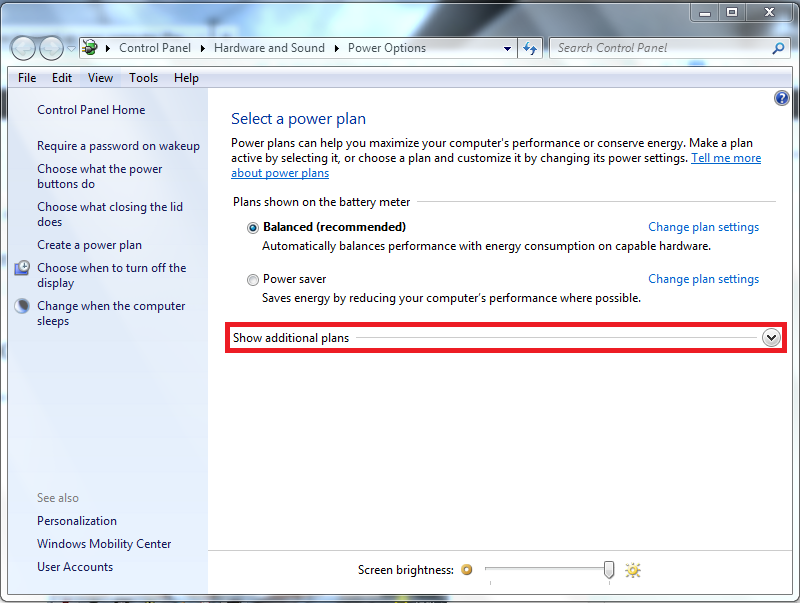Image resolution: width=800 pixels, height=603 pixels.
Task: Open Windows Mobility Center link
Action: [104, 544]
